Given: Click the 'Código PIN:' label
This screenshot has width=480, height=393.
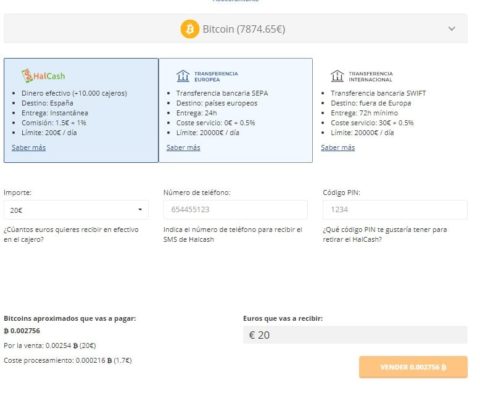Looking at the screenshot, I should click(x=341, y=192).
